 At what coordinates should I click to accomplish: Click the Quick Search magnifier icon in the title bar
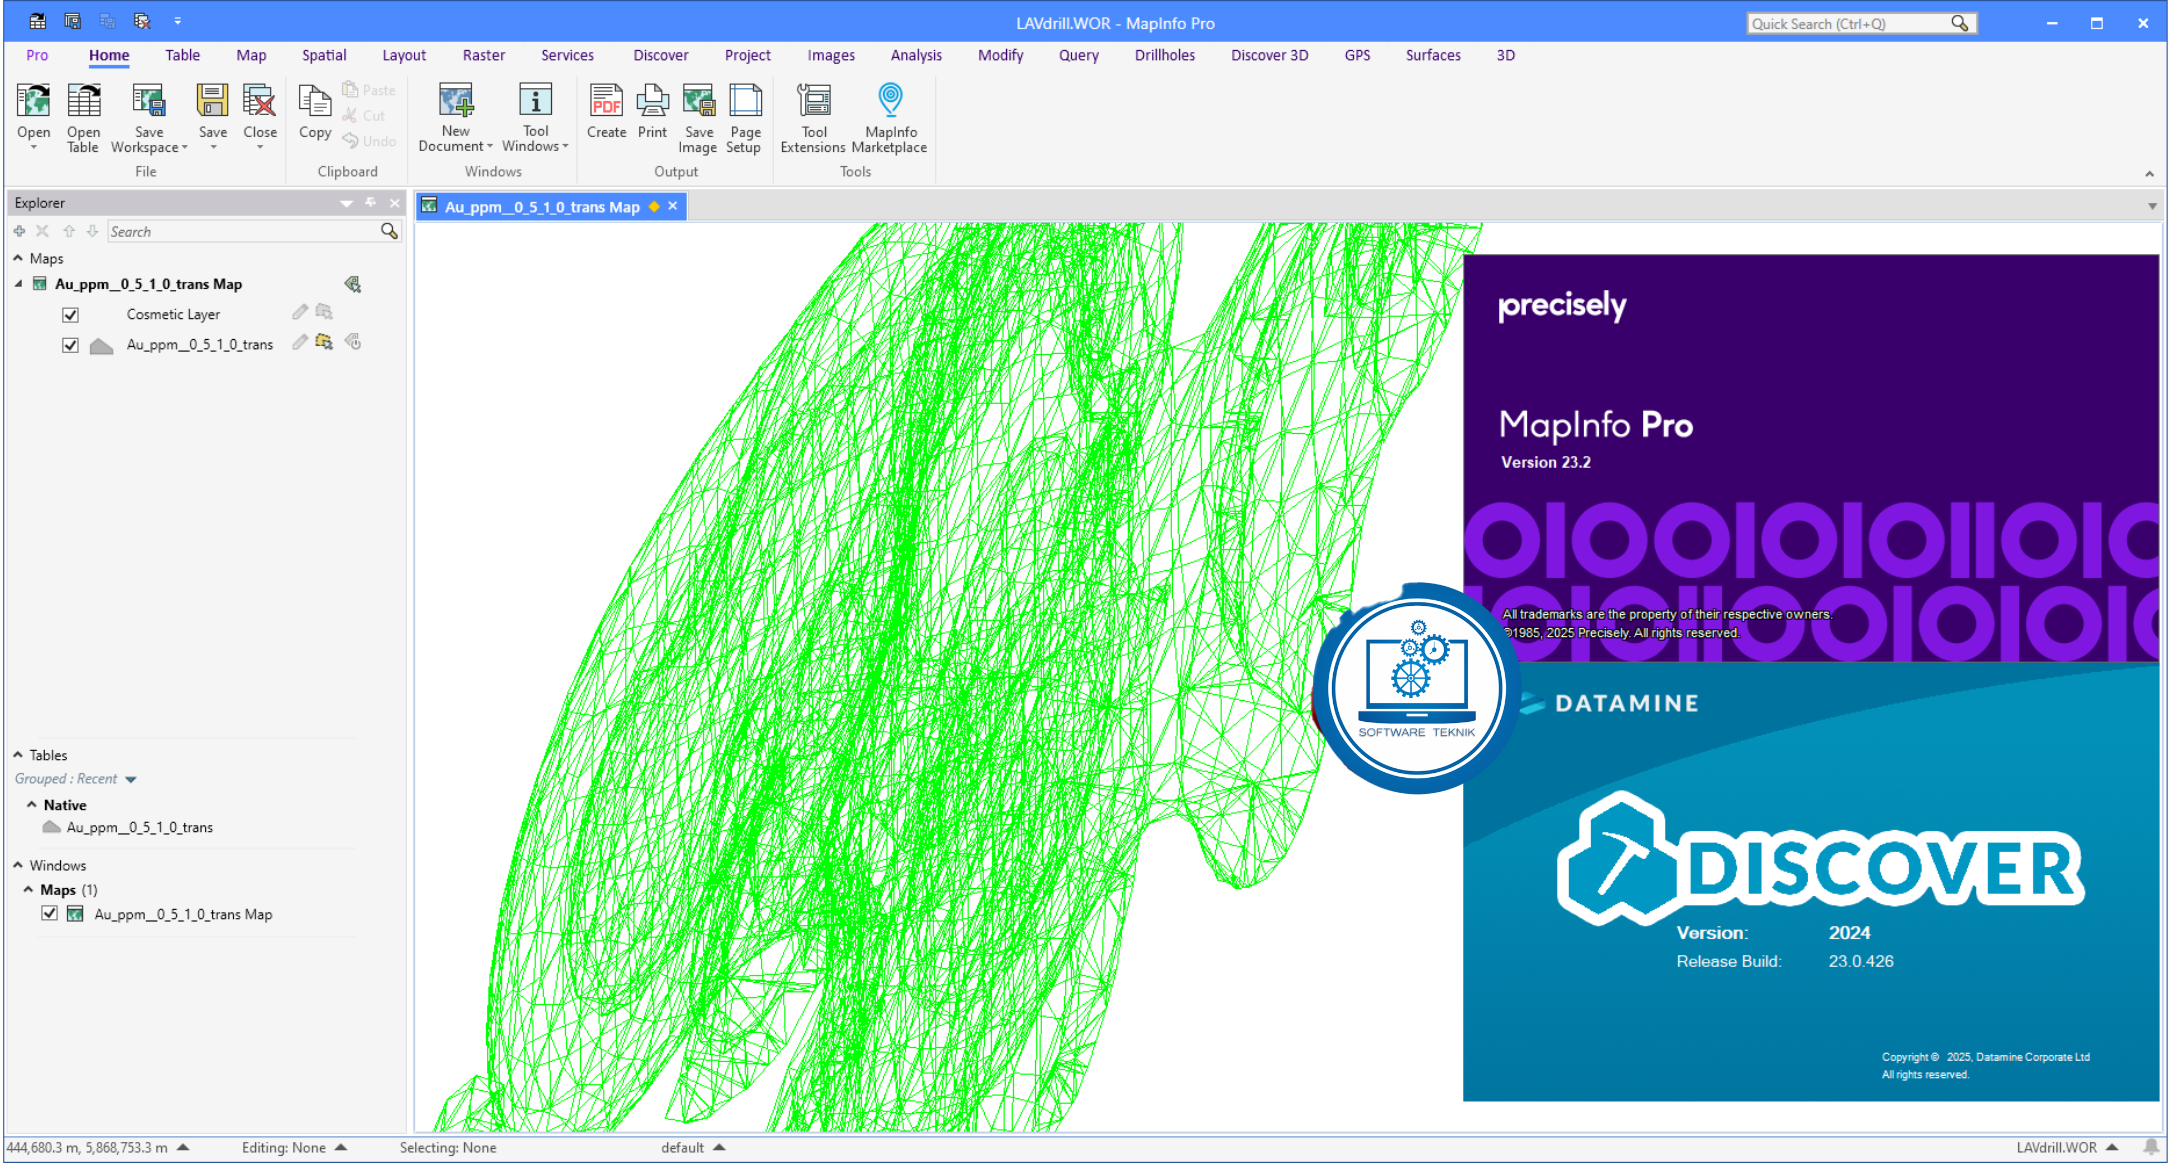(x=1959, y=23)
